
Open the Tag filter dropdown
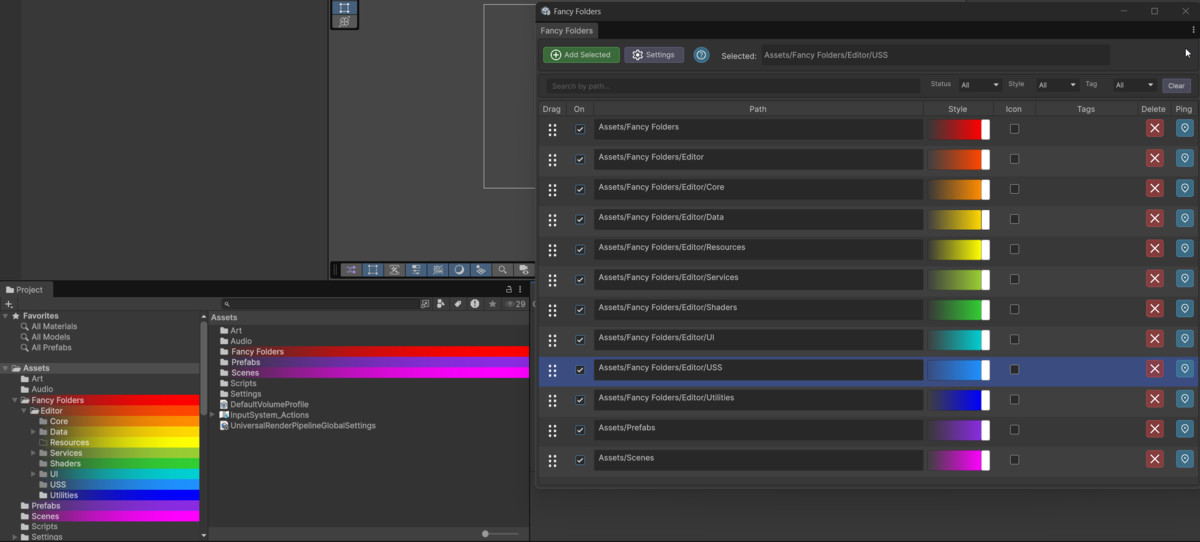tap(1134, 85)
